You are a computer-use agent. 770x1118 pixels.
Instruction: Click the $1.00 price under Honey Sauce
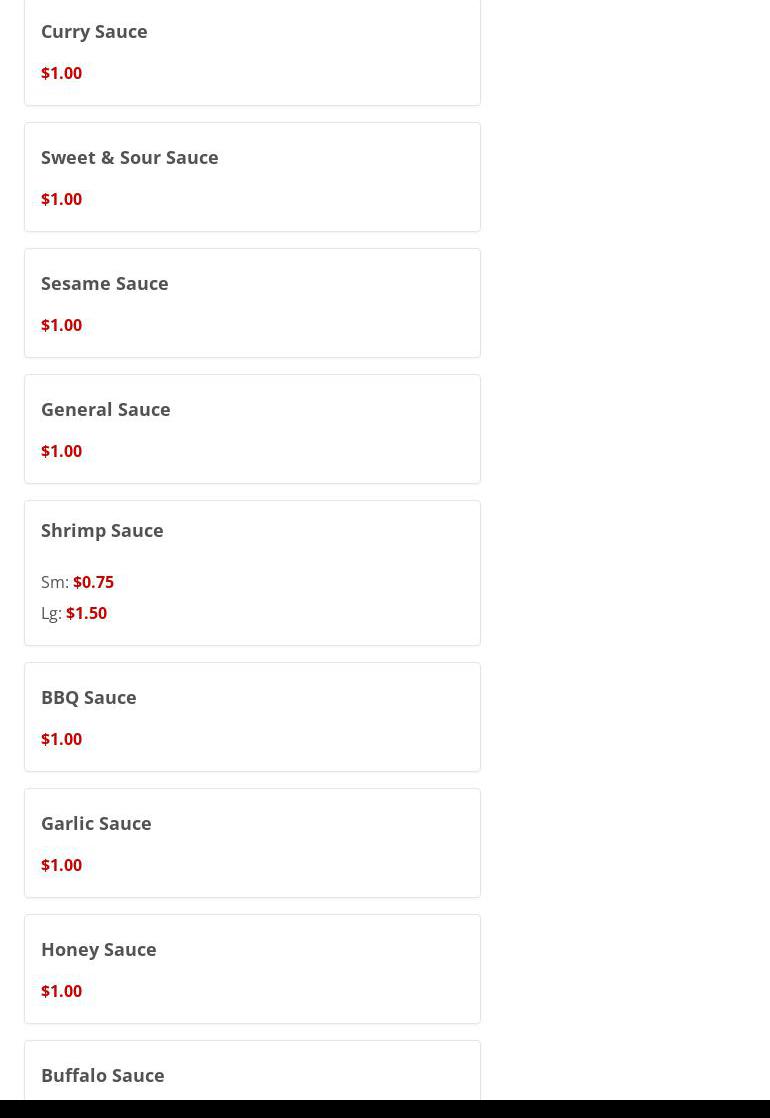pyautogui.click(x=61, y=991)
